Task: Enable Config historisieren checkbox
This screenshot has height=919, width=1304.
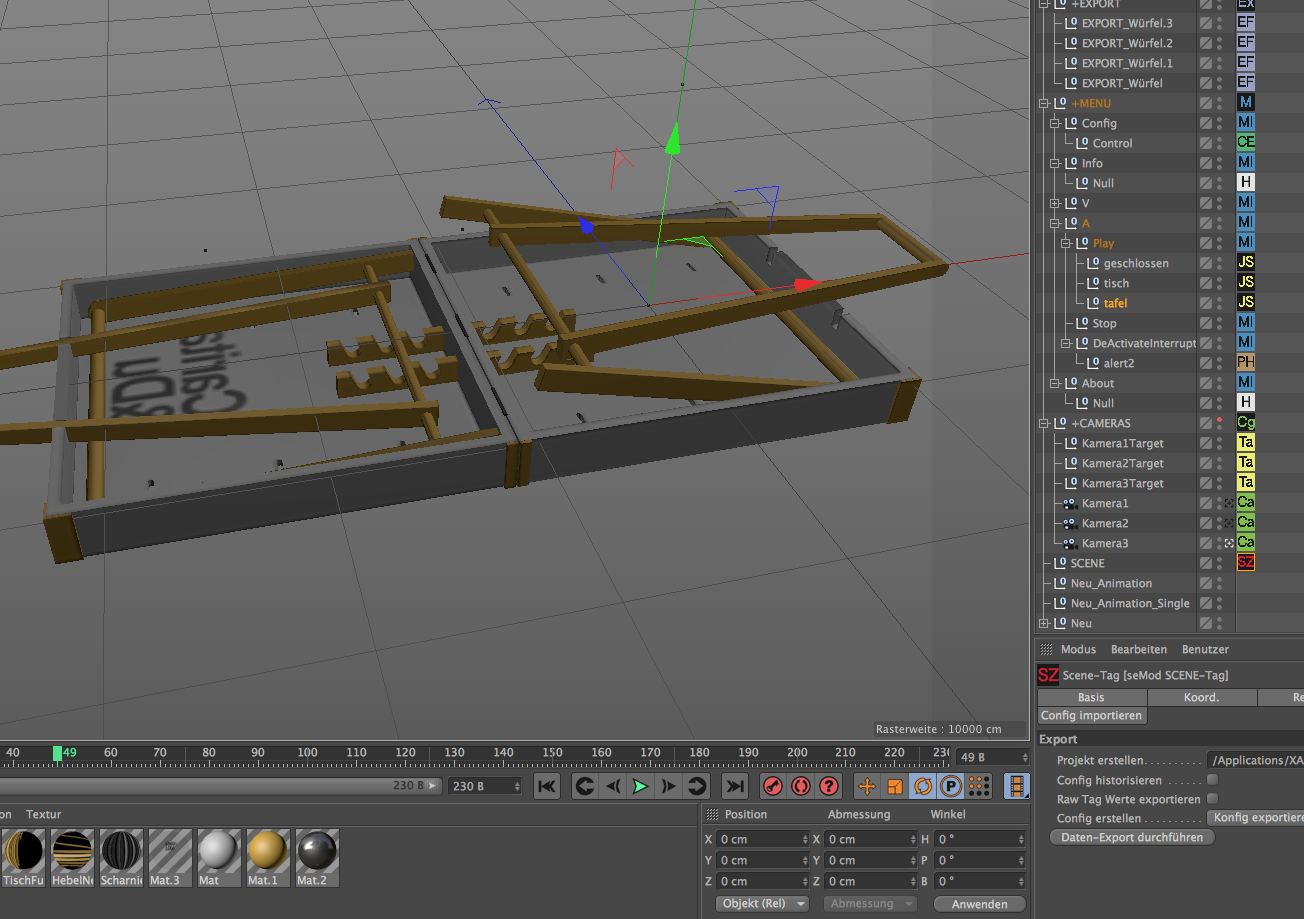Action: 1213,779
